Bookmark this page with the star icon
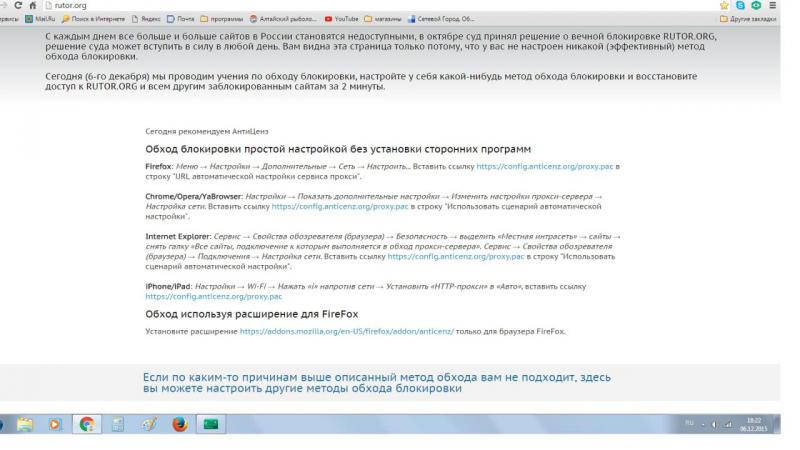Screen dimensions: 800x450 (x=724, y=5)
